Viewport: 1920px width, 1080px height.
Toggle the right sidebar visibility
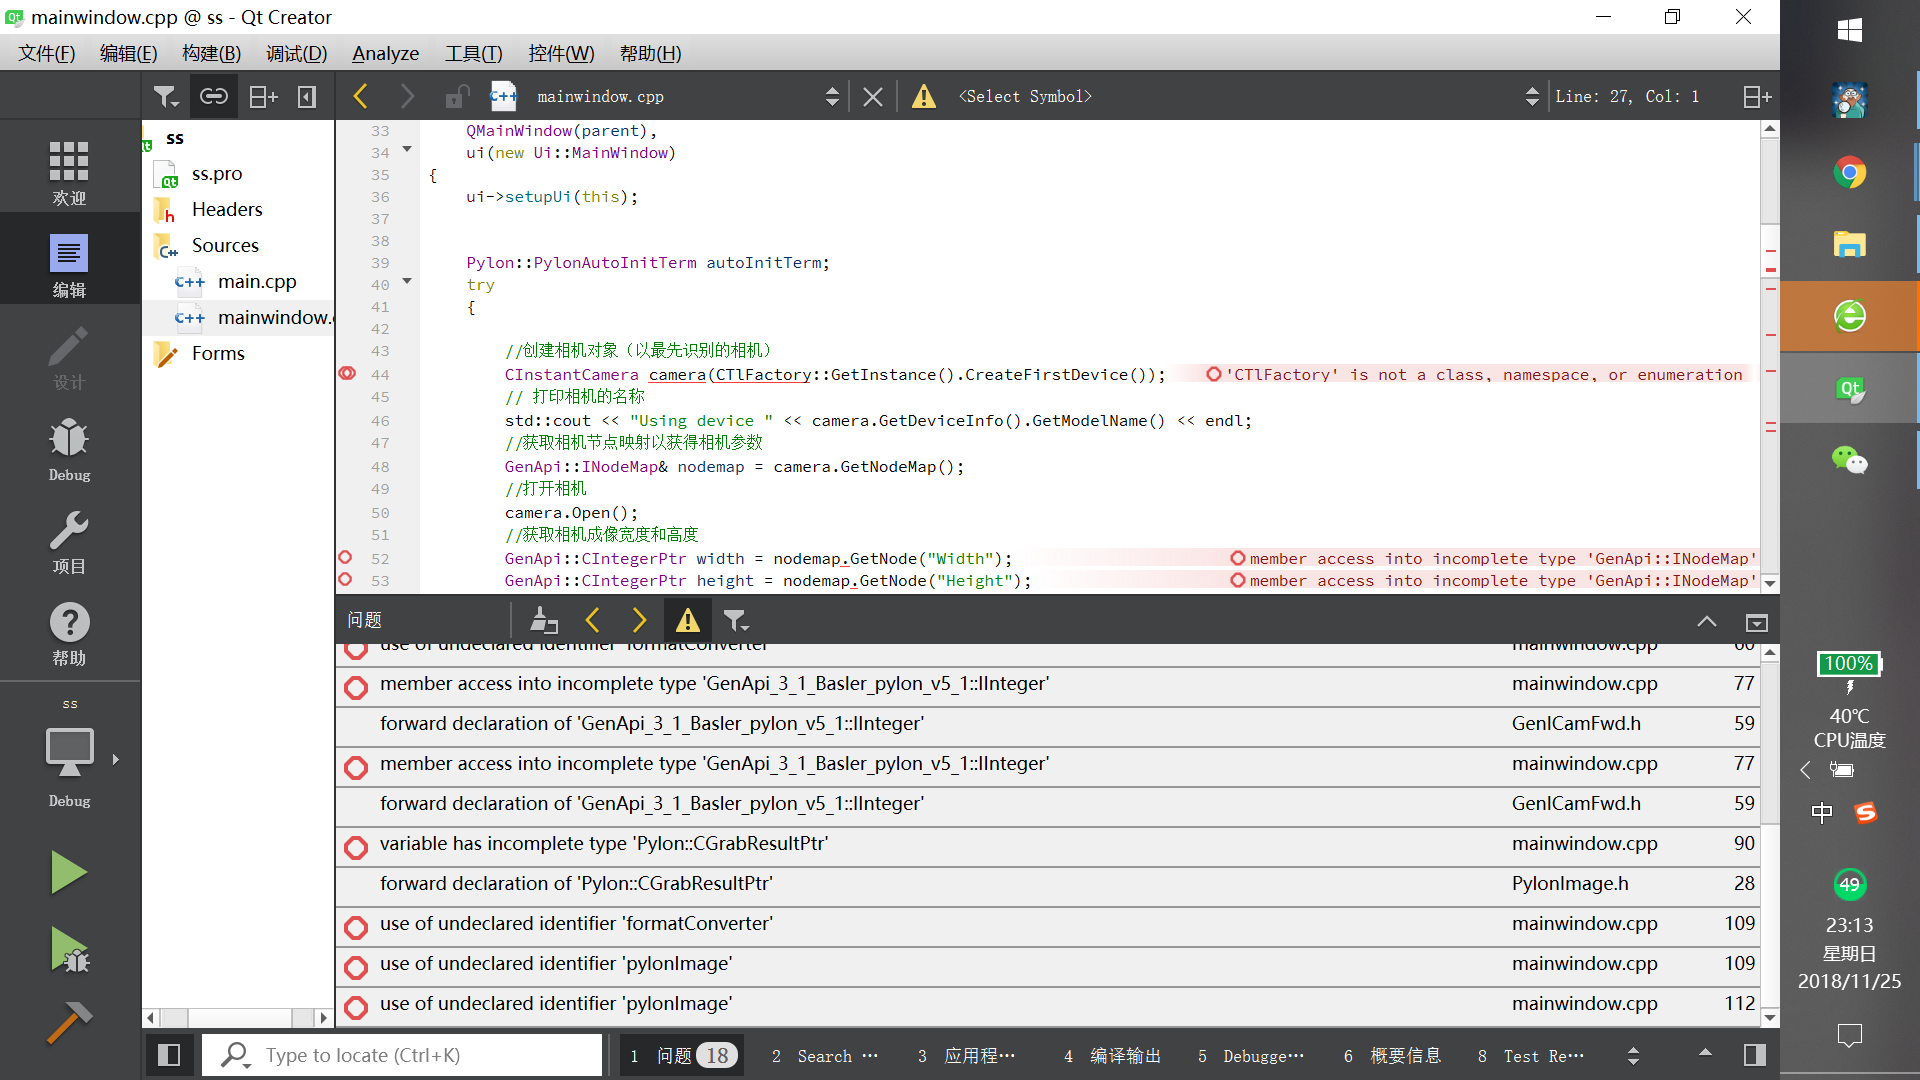(1755, 1055)
